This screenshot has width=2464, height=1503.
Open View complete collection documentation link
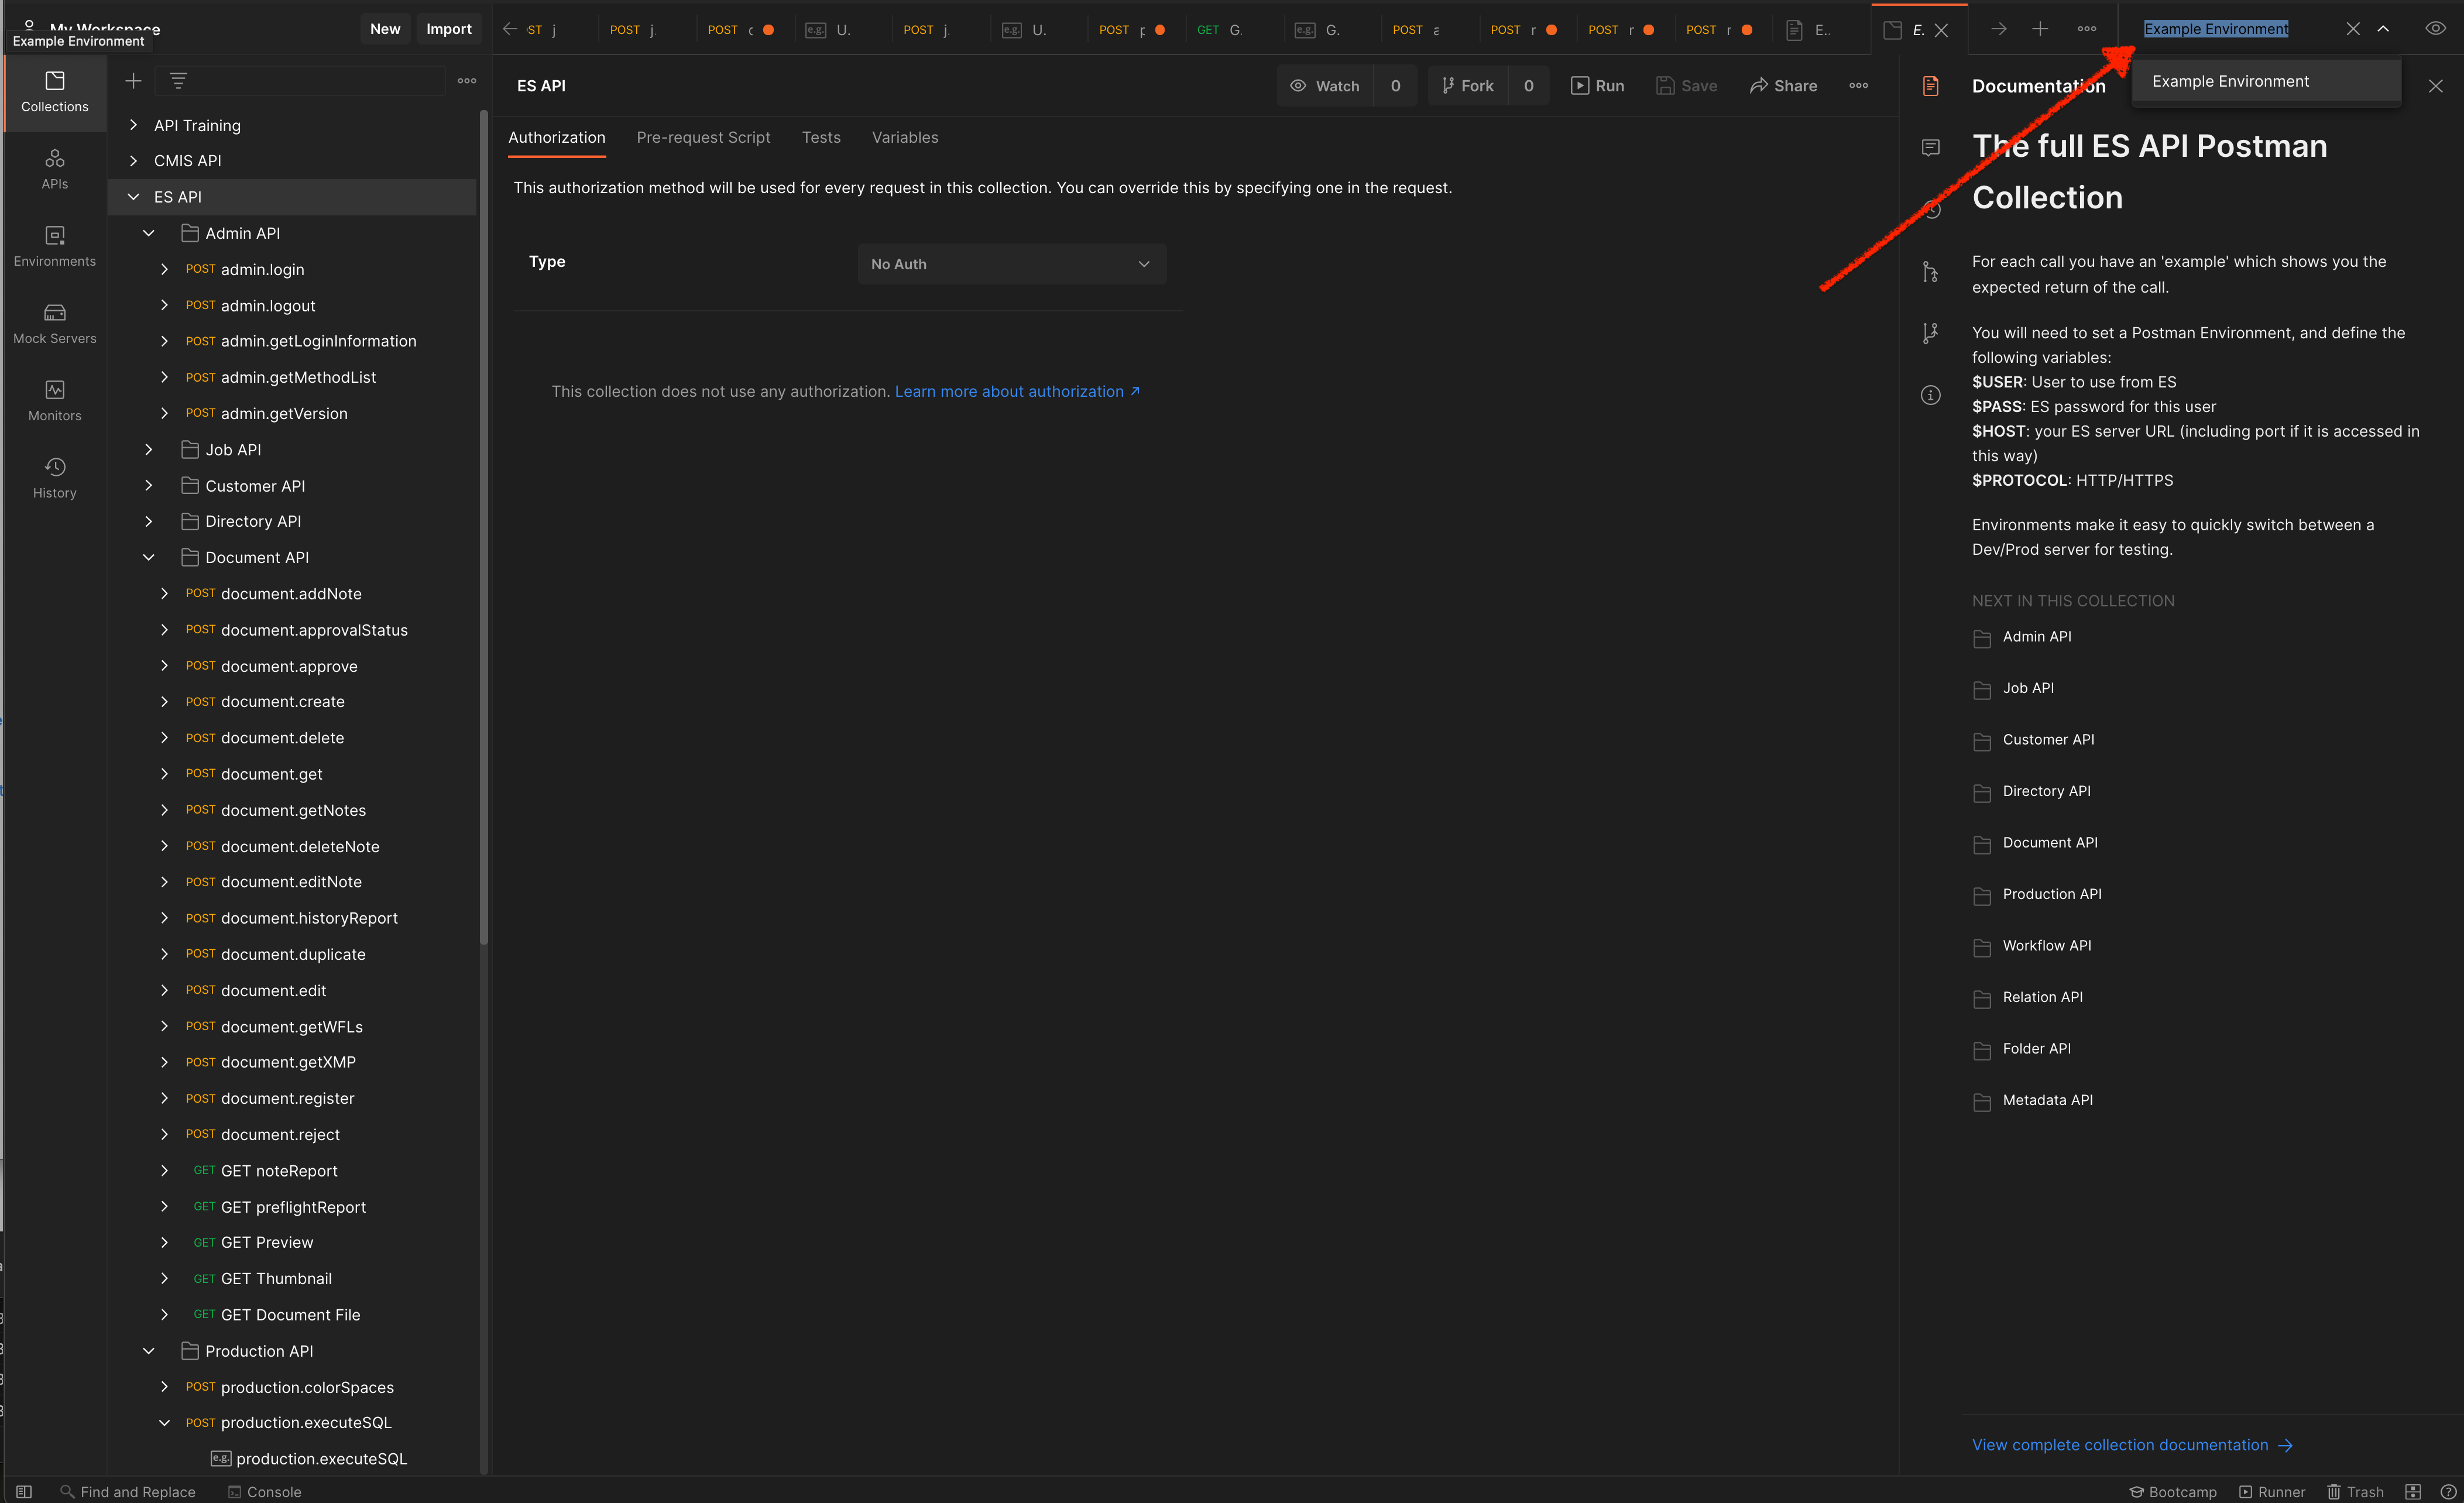pos(2132,1445)
